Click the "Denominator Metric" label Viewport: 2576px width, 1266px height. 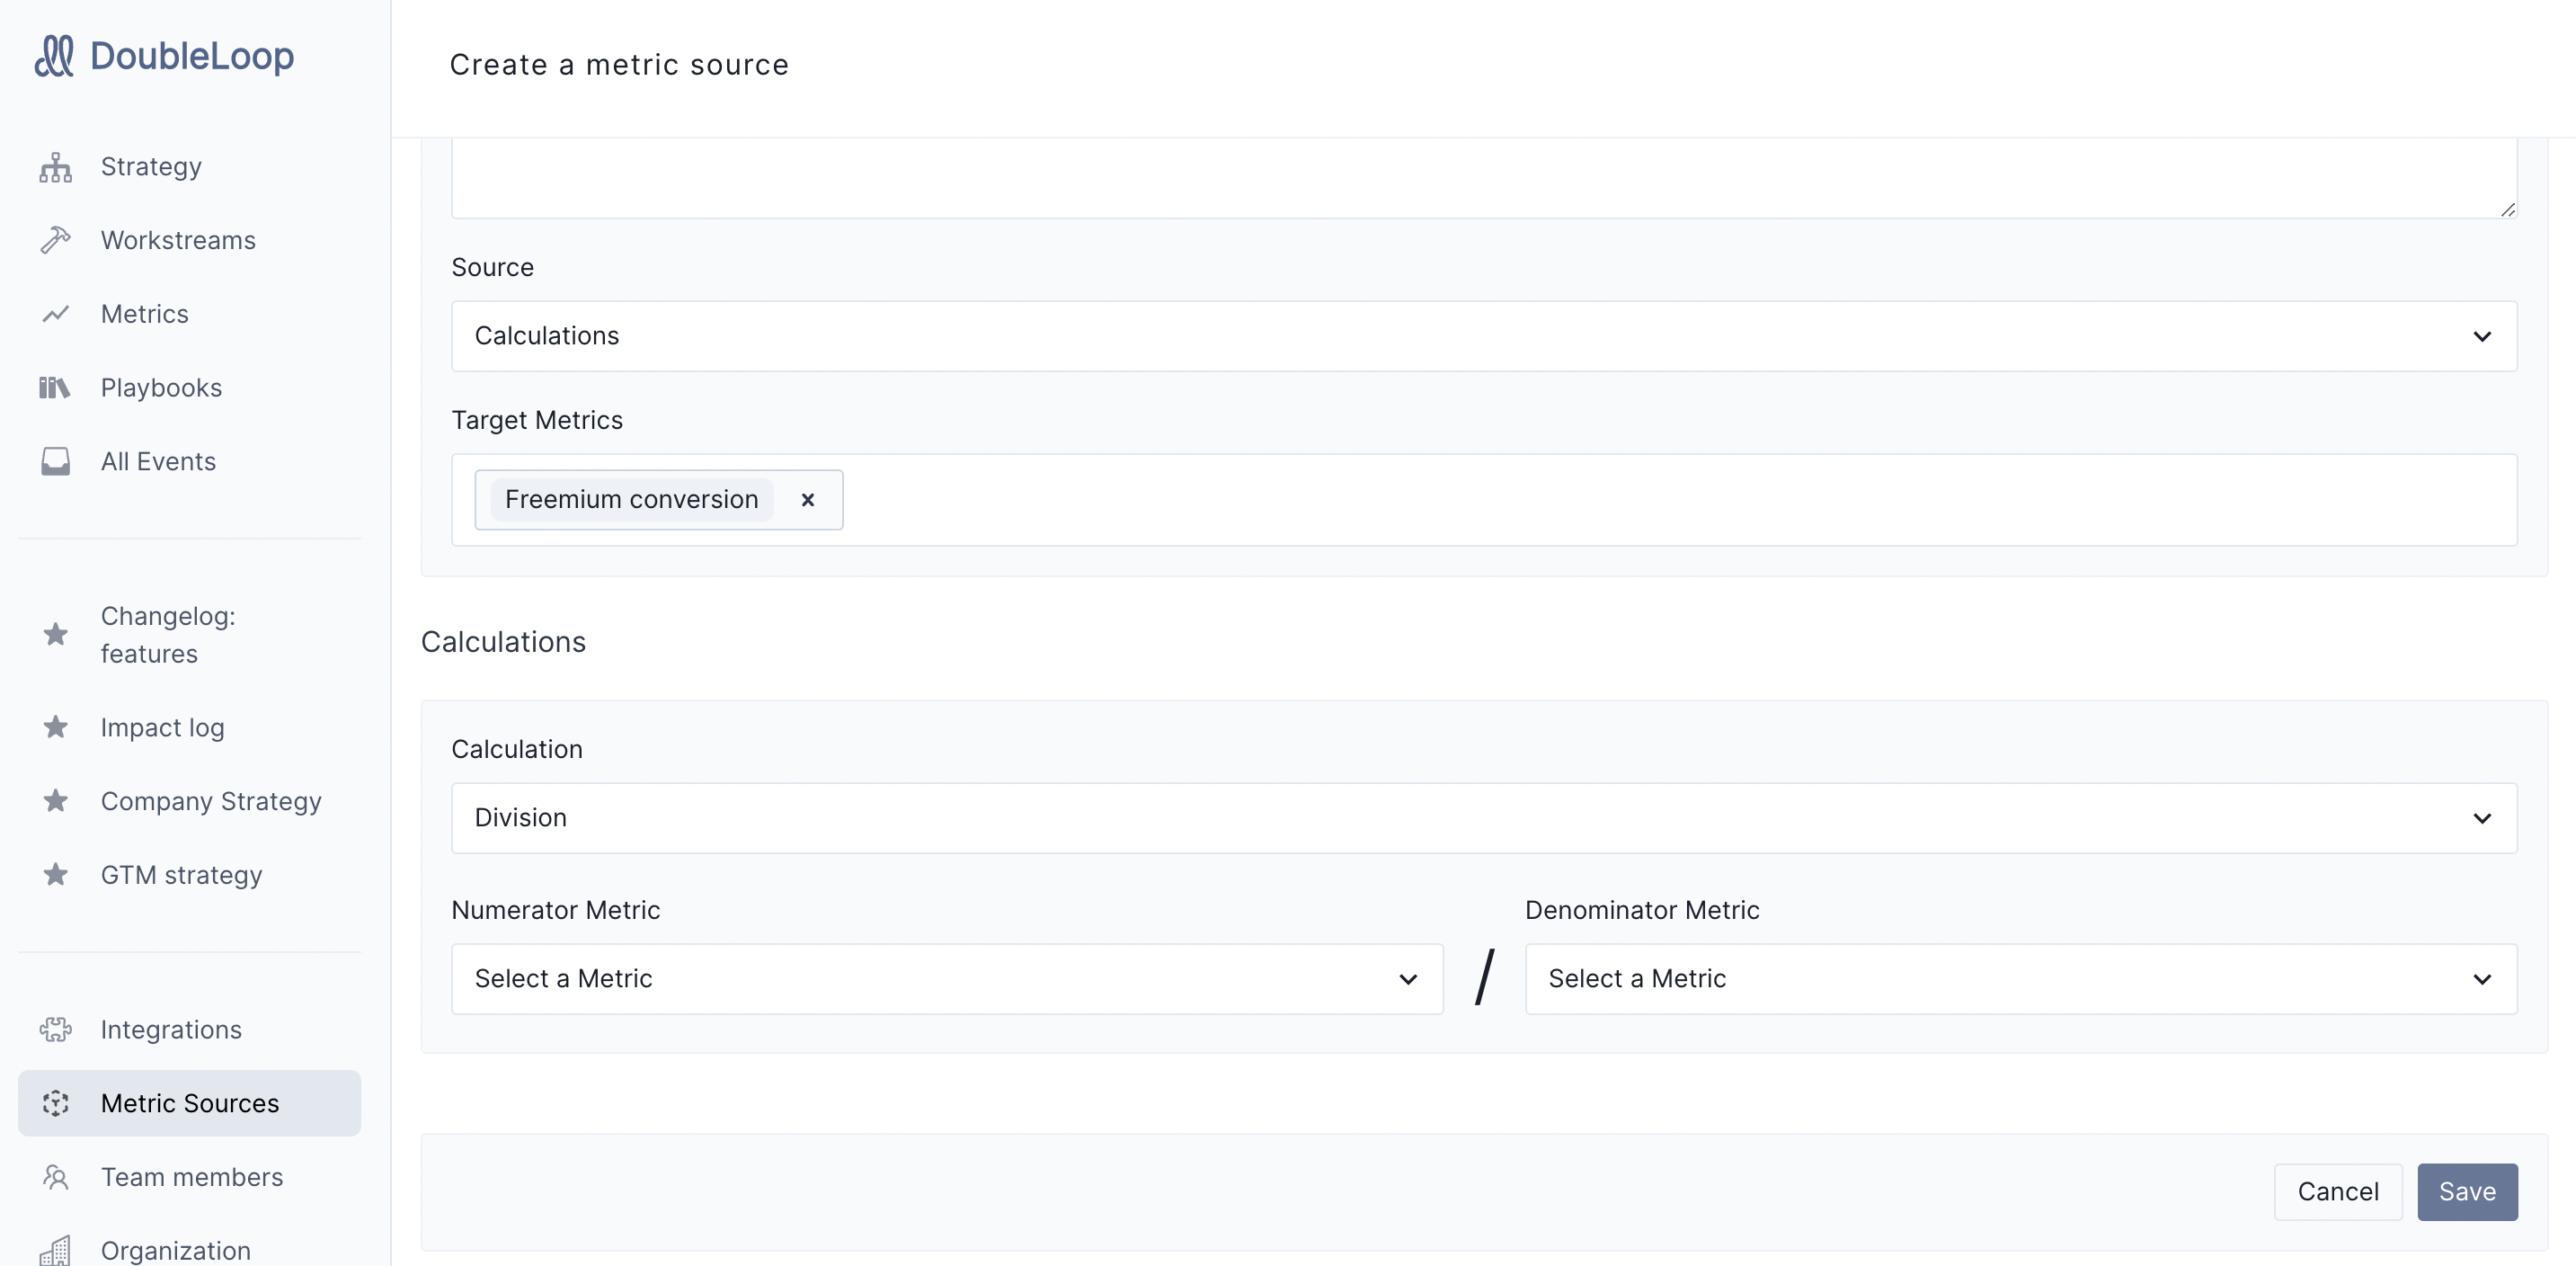click(1642, 910)
